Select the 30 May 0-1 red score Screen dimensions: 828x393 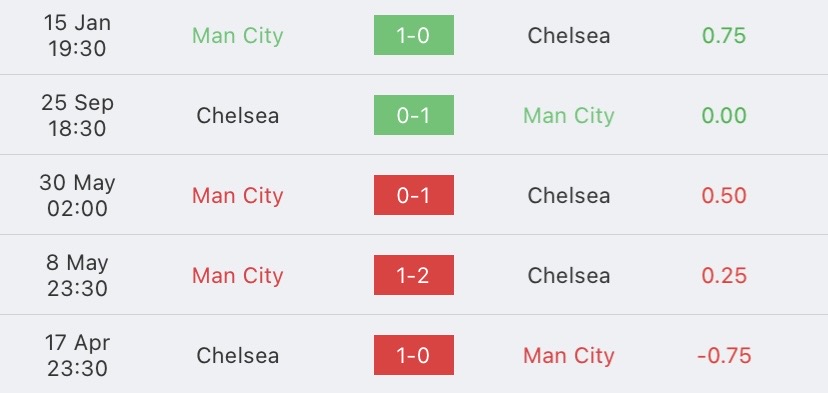coord(413,195)
